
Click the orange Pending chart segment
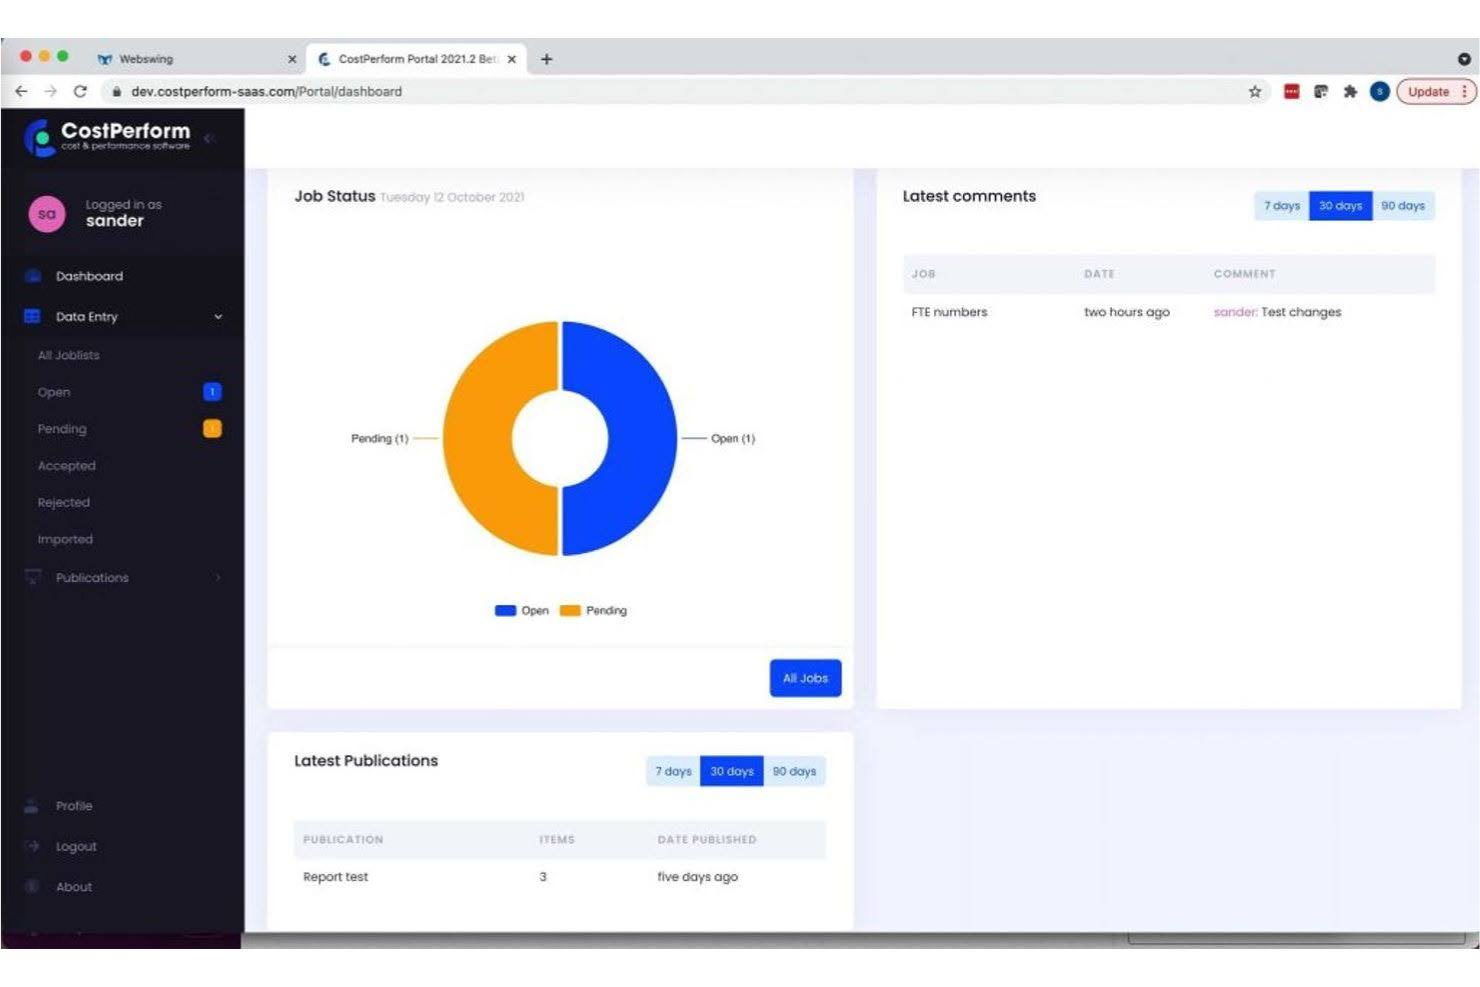(480, 438)
